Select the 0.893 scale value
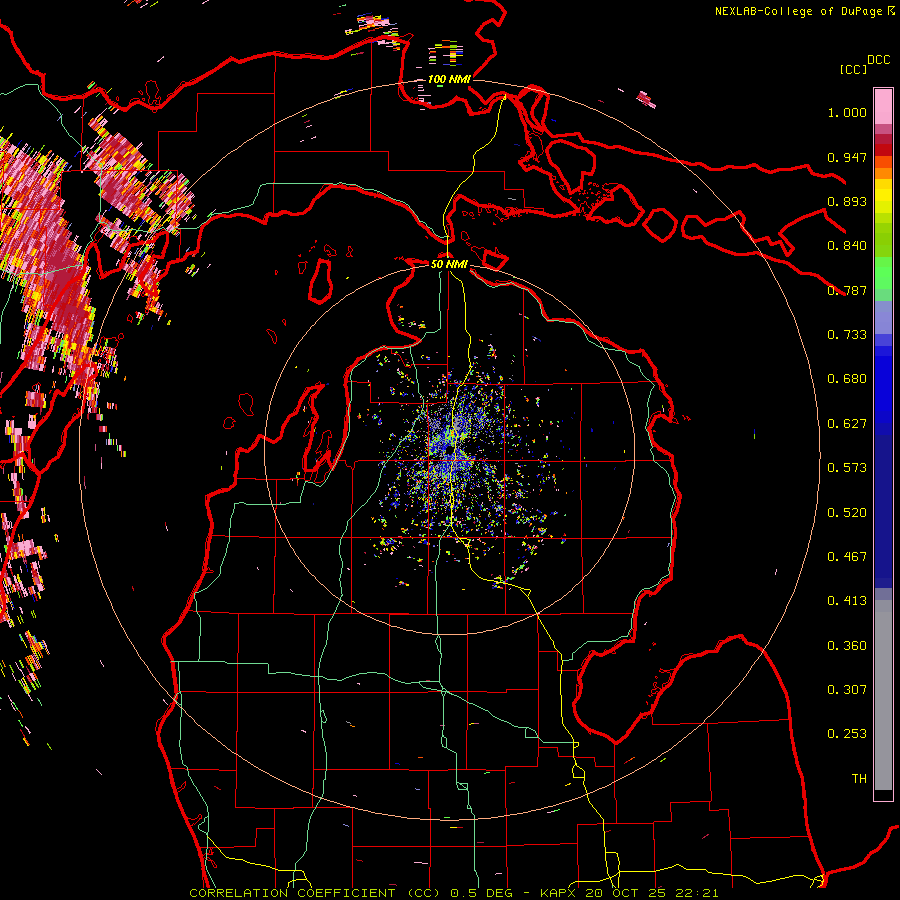 pyautogui.click(x=847, y=201)
